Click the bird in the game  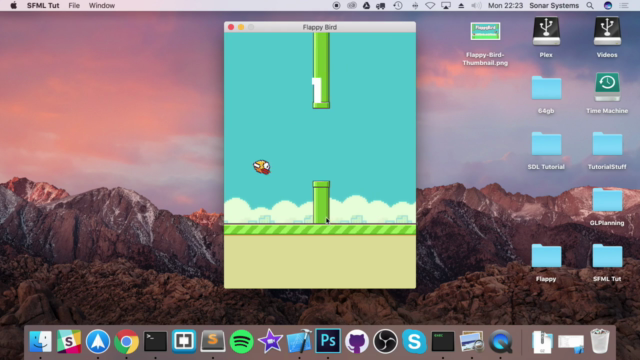(x=262, y=167)
